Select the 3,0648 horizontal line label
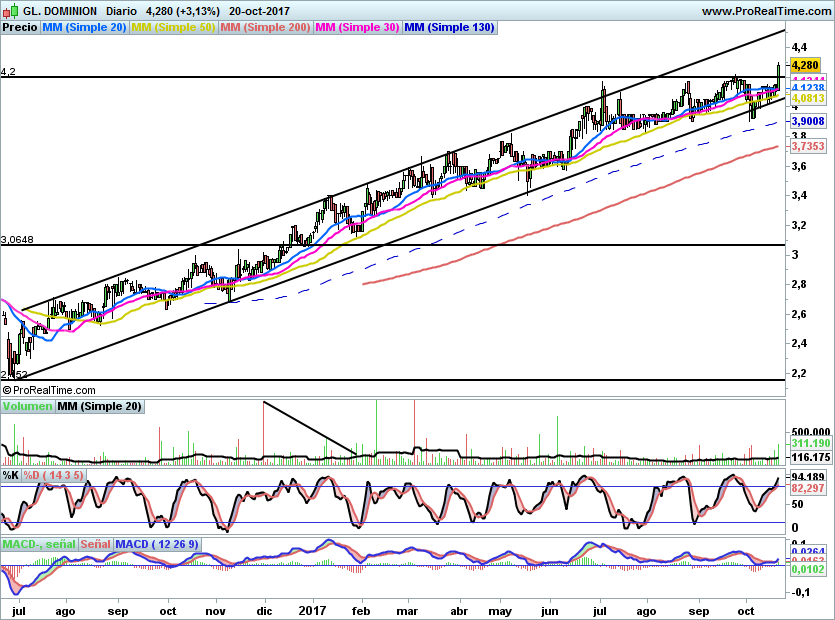The height and width of the screenshot is (620, 835). [x=17, y=240]
